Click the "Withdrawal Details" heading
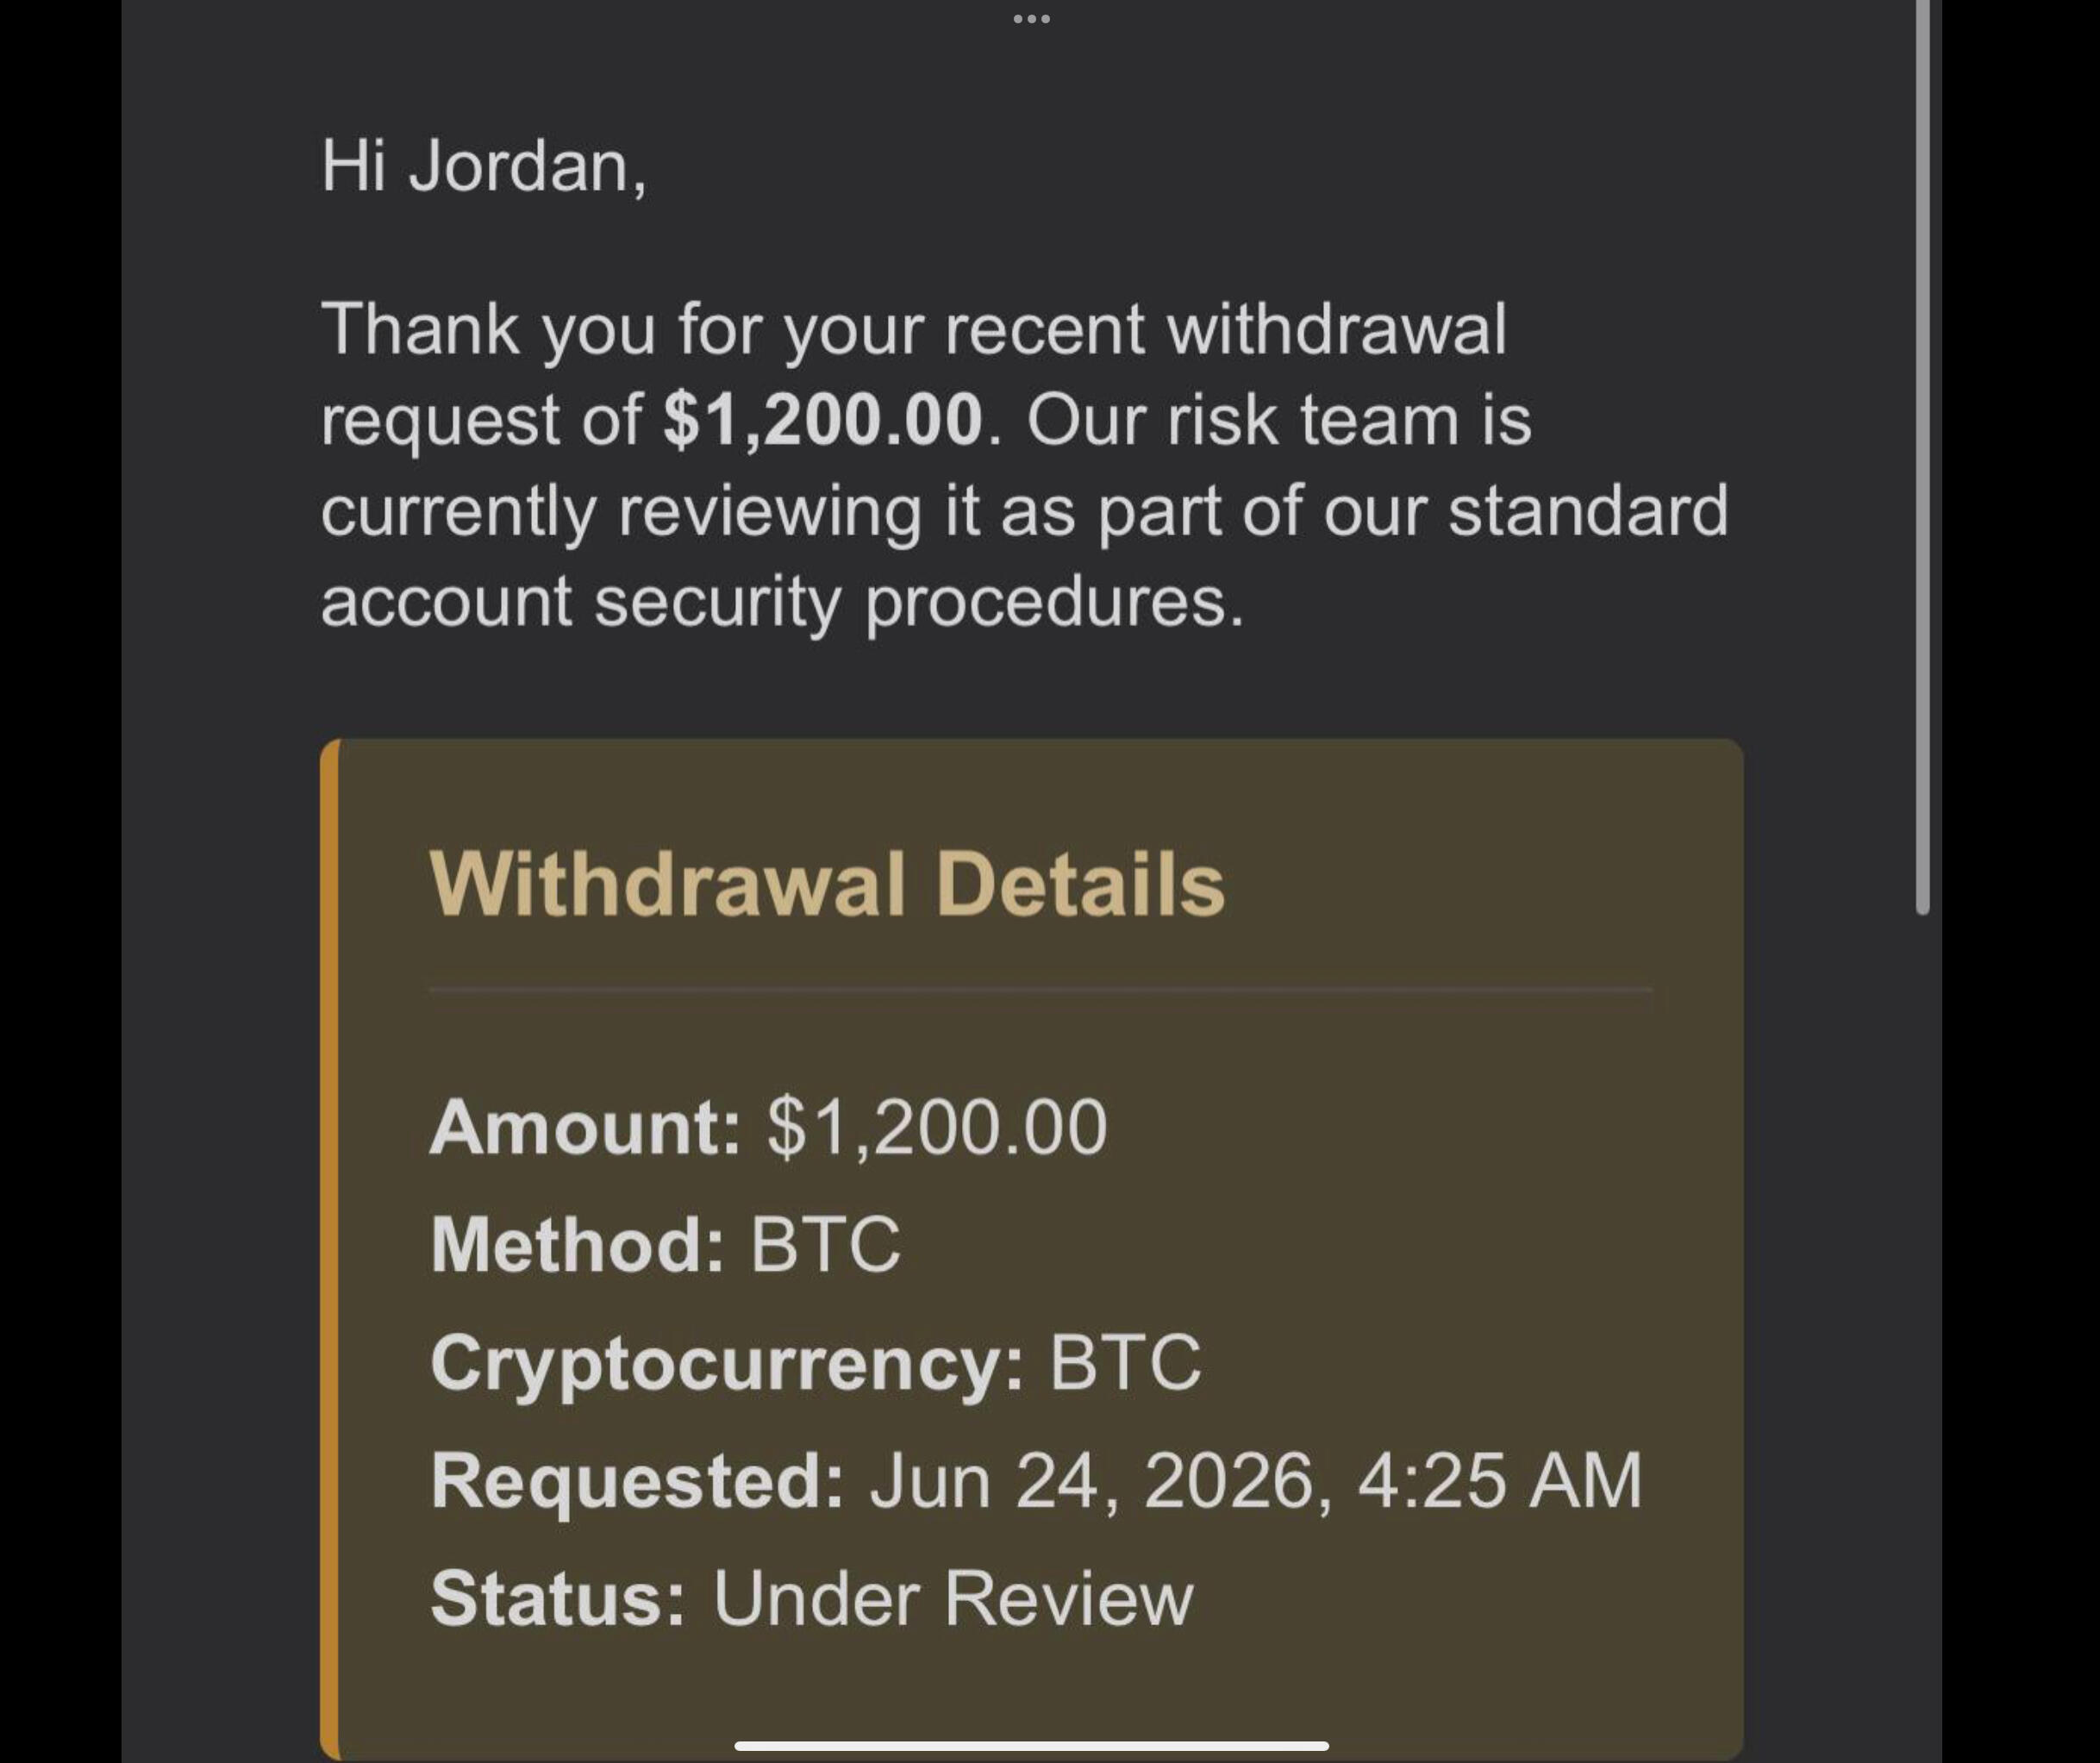Image resolution: width=2100 pixels, height=1763 pixels. tap(827, 884)
